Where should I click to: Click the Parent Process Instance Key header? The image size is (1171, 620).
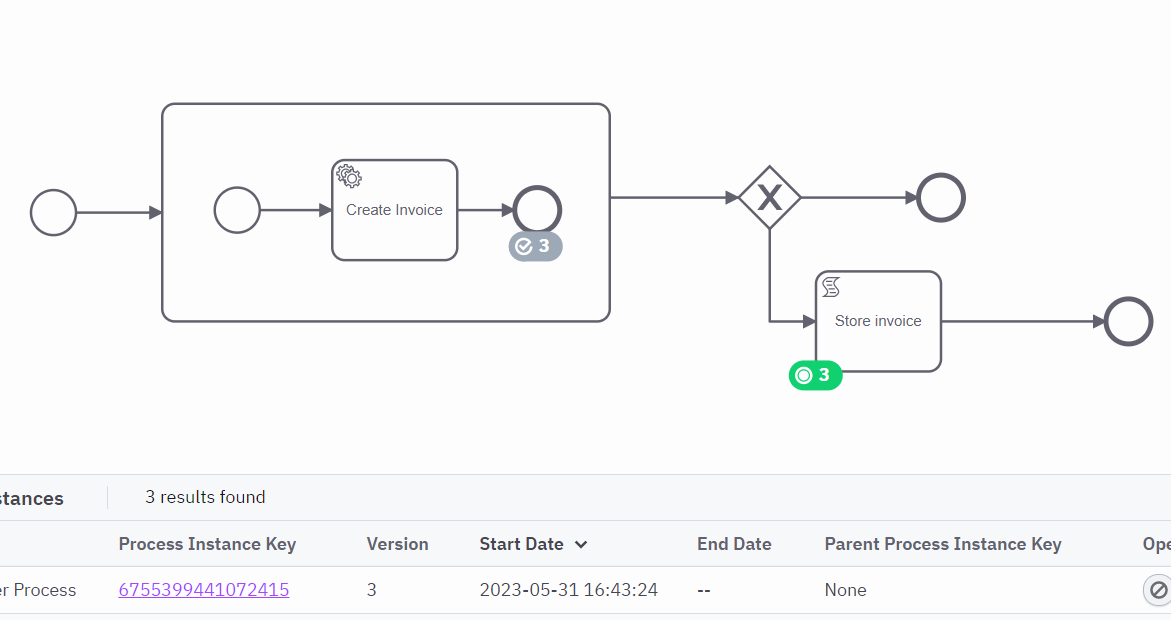click(942, 544)
